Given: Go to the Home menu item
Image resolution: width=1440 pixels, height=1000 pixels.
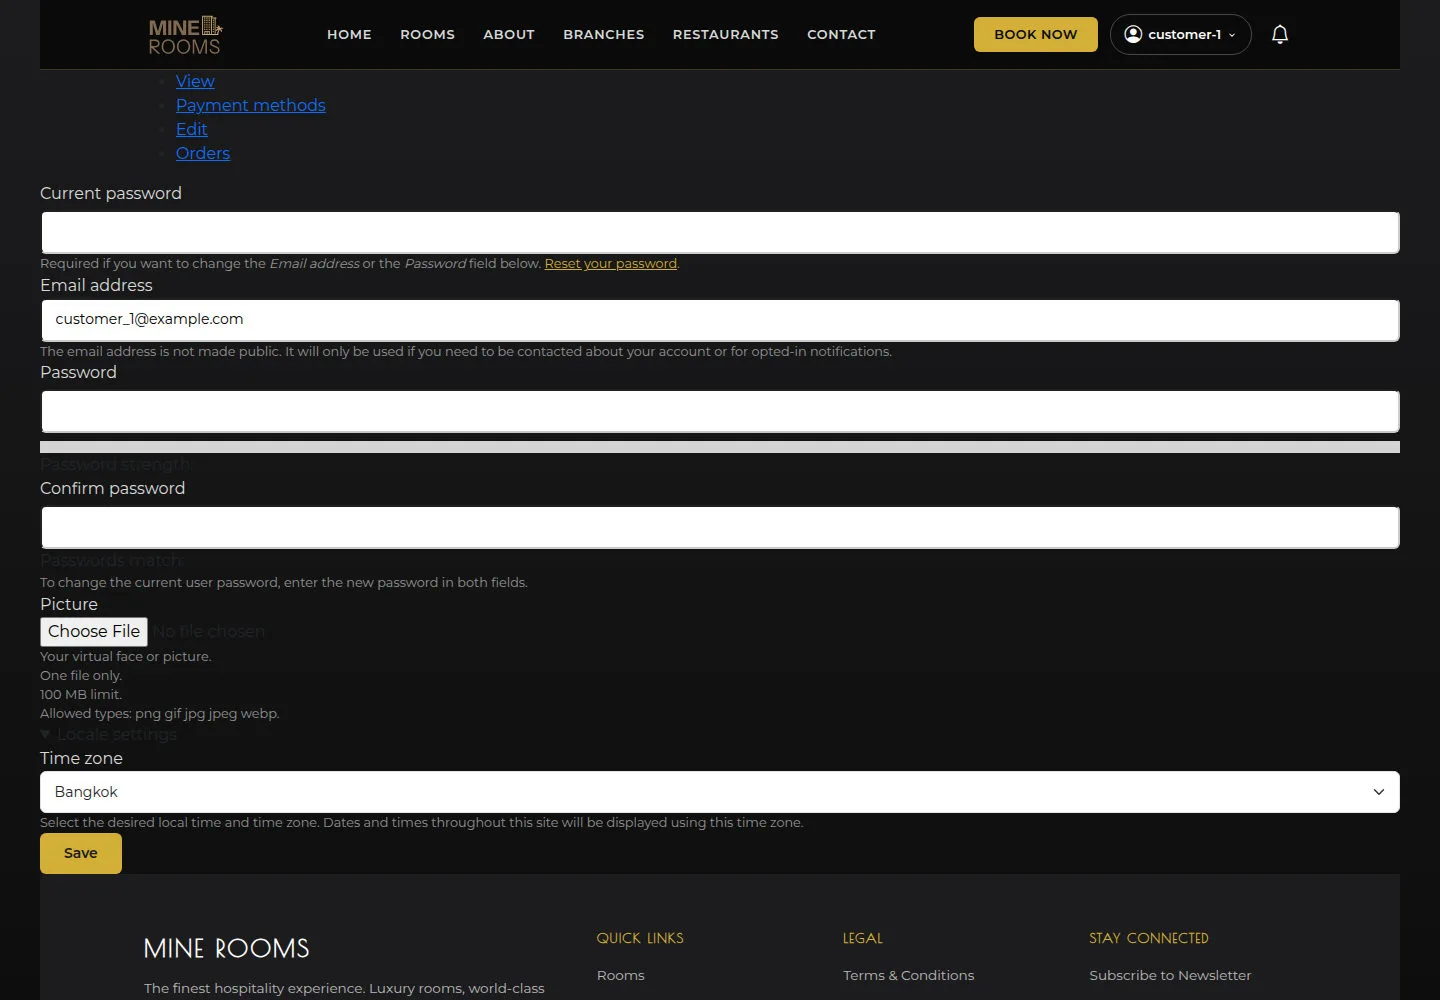Looking at the screenshot, I should click(349, 35).
